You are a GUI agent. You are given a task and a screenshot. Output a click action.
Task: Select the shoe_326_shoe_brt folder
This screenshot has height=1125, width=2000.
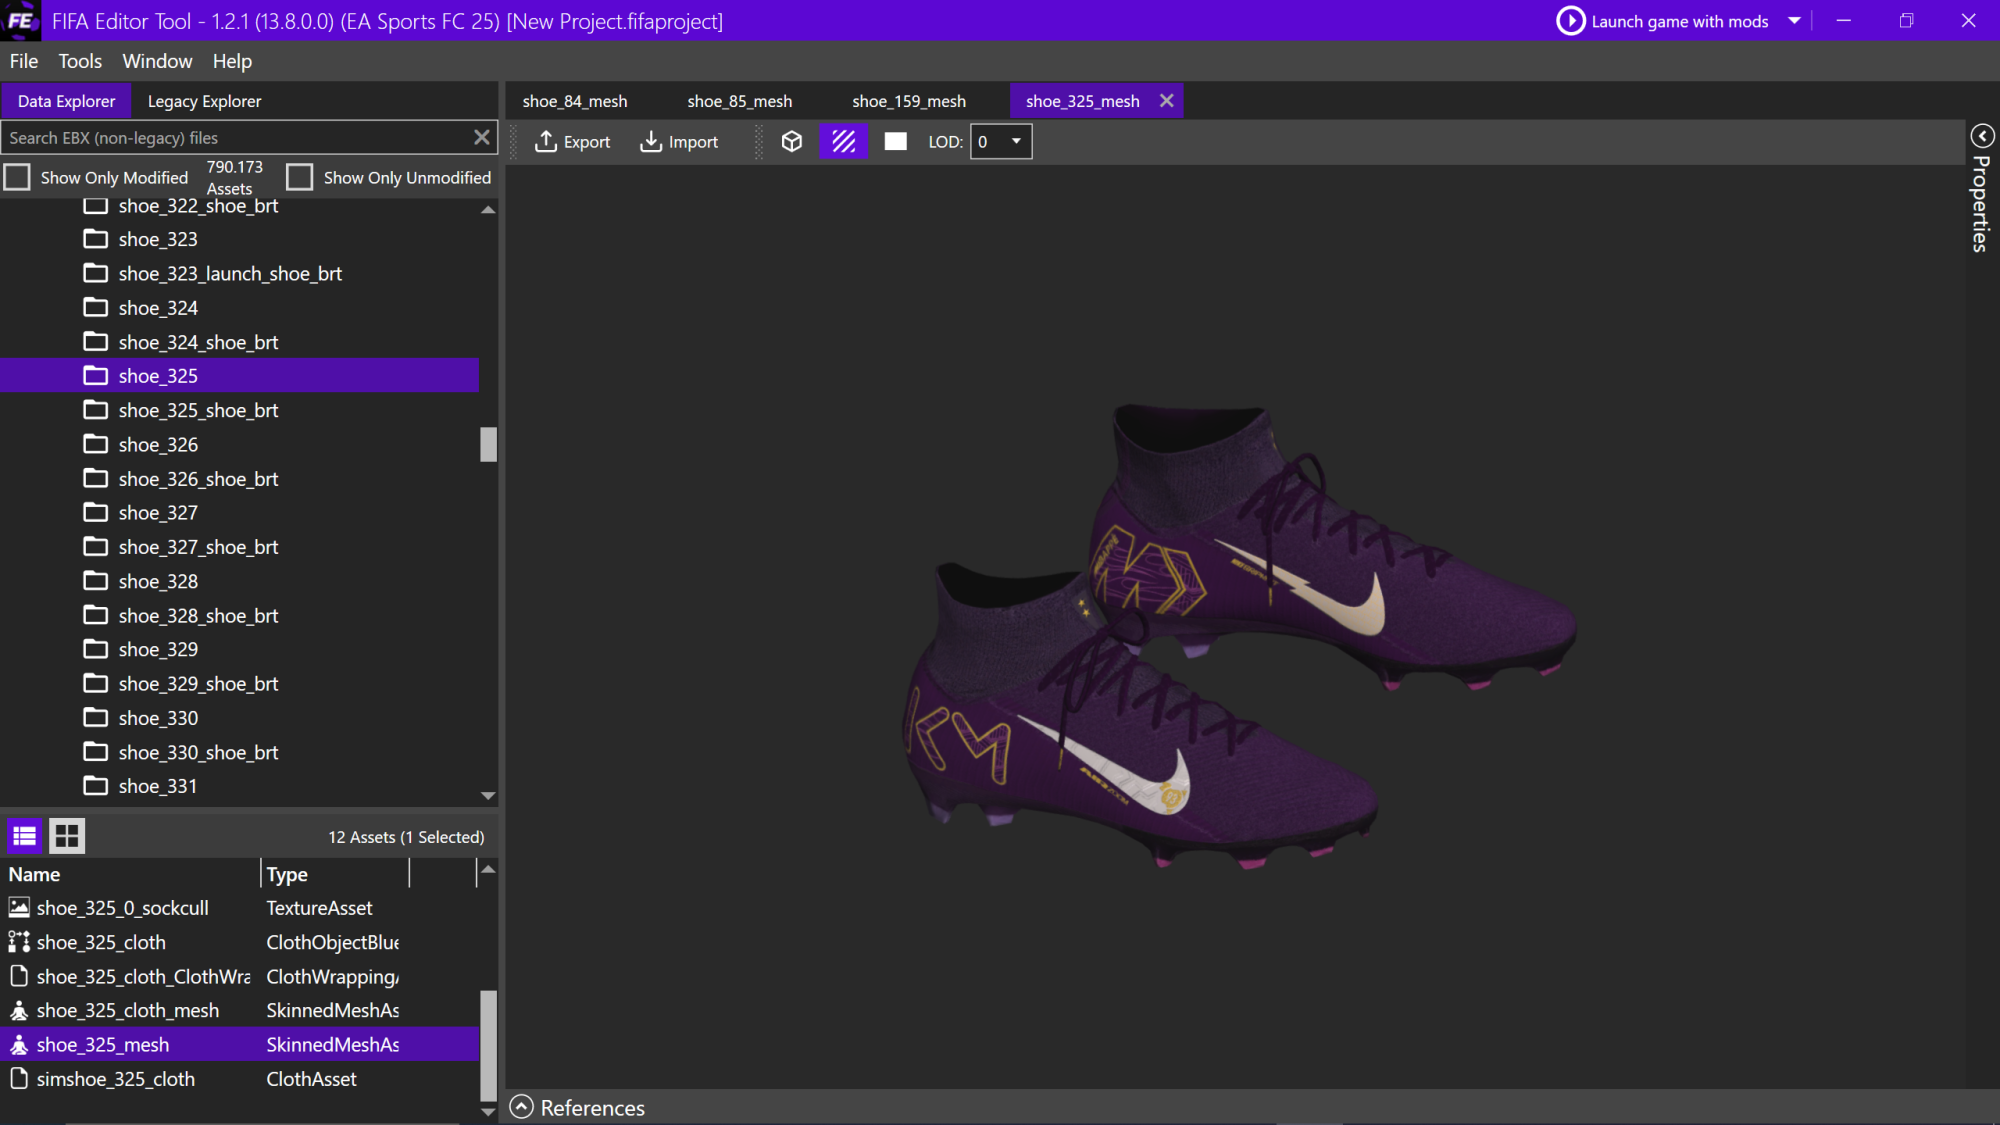point(198,479)
